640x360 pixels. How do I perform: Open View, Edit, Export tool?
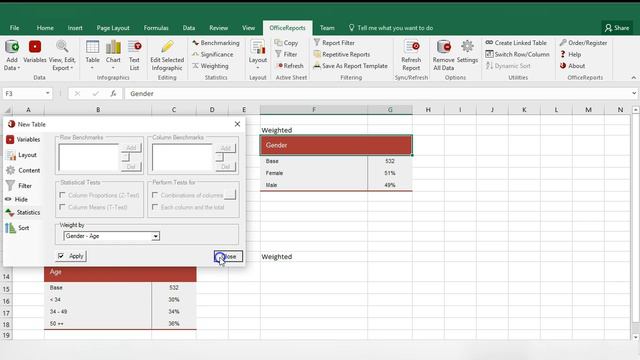click(62, 56)
